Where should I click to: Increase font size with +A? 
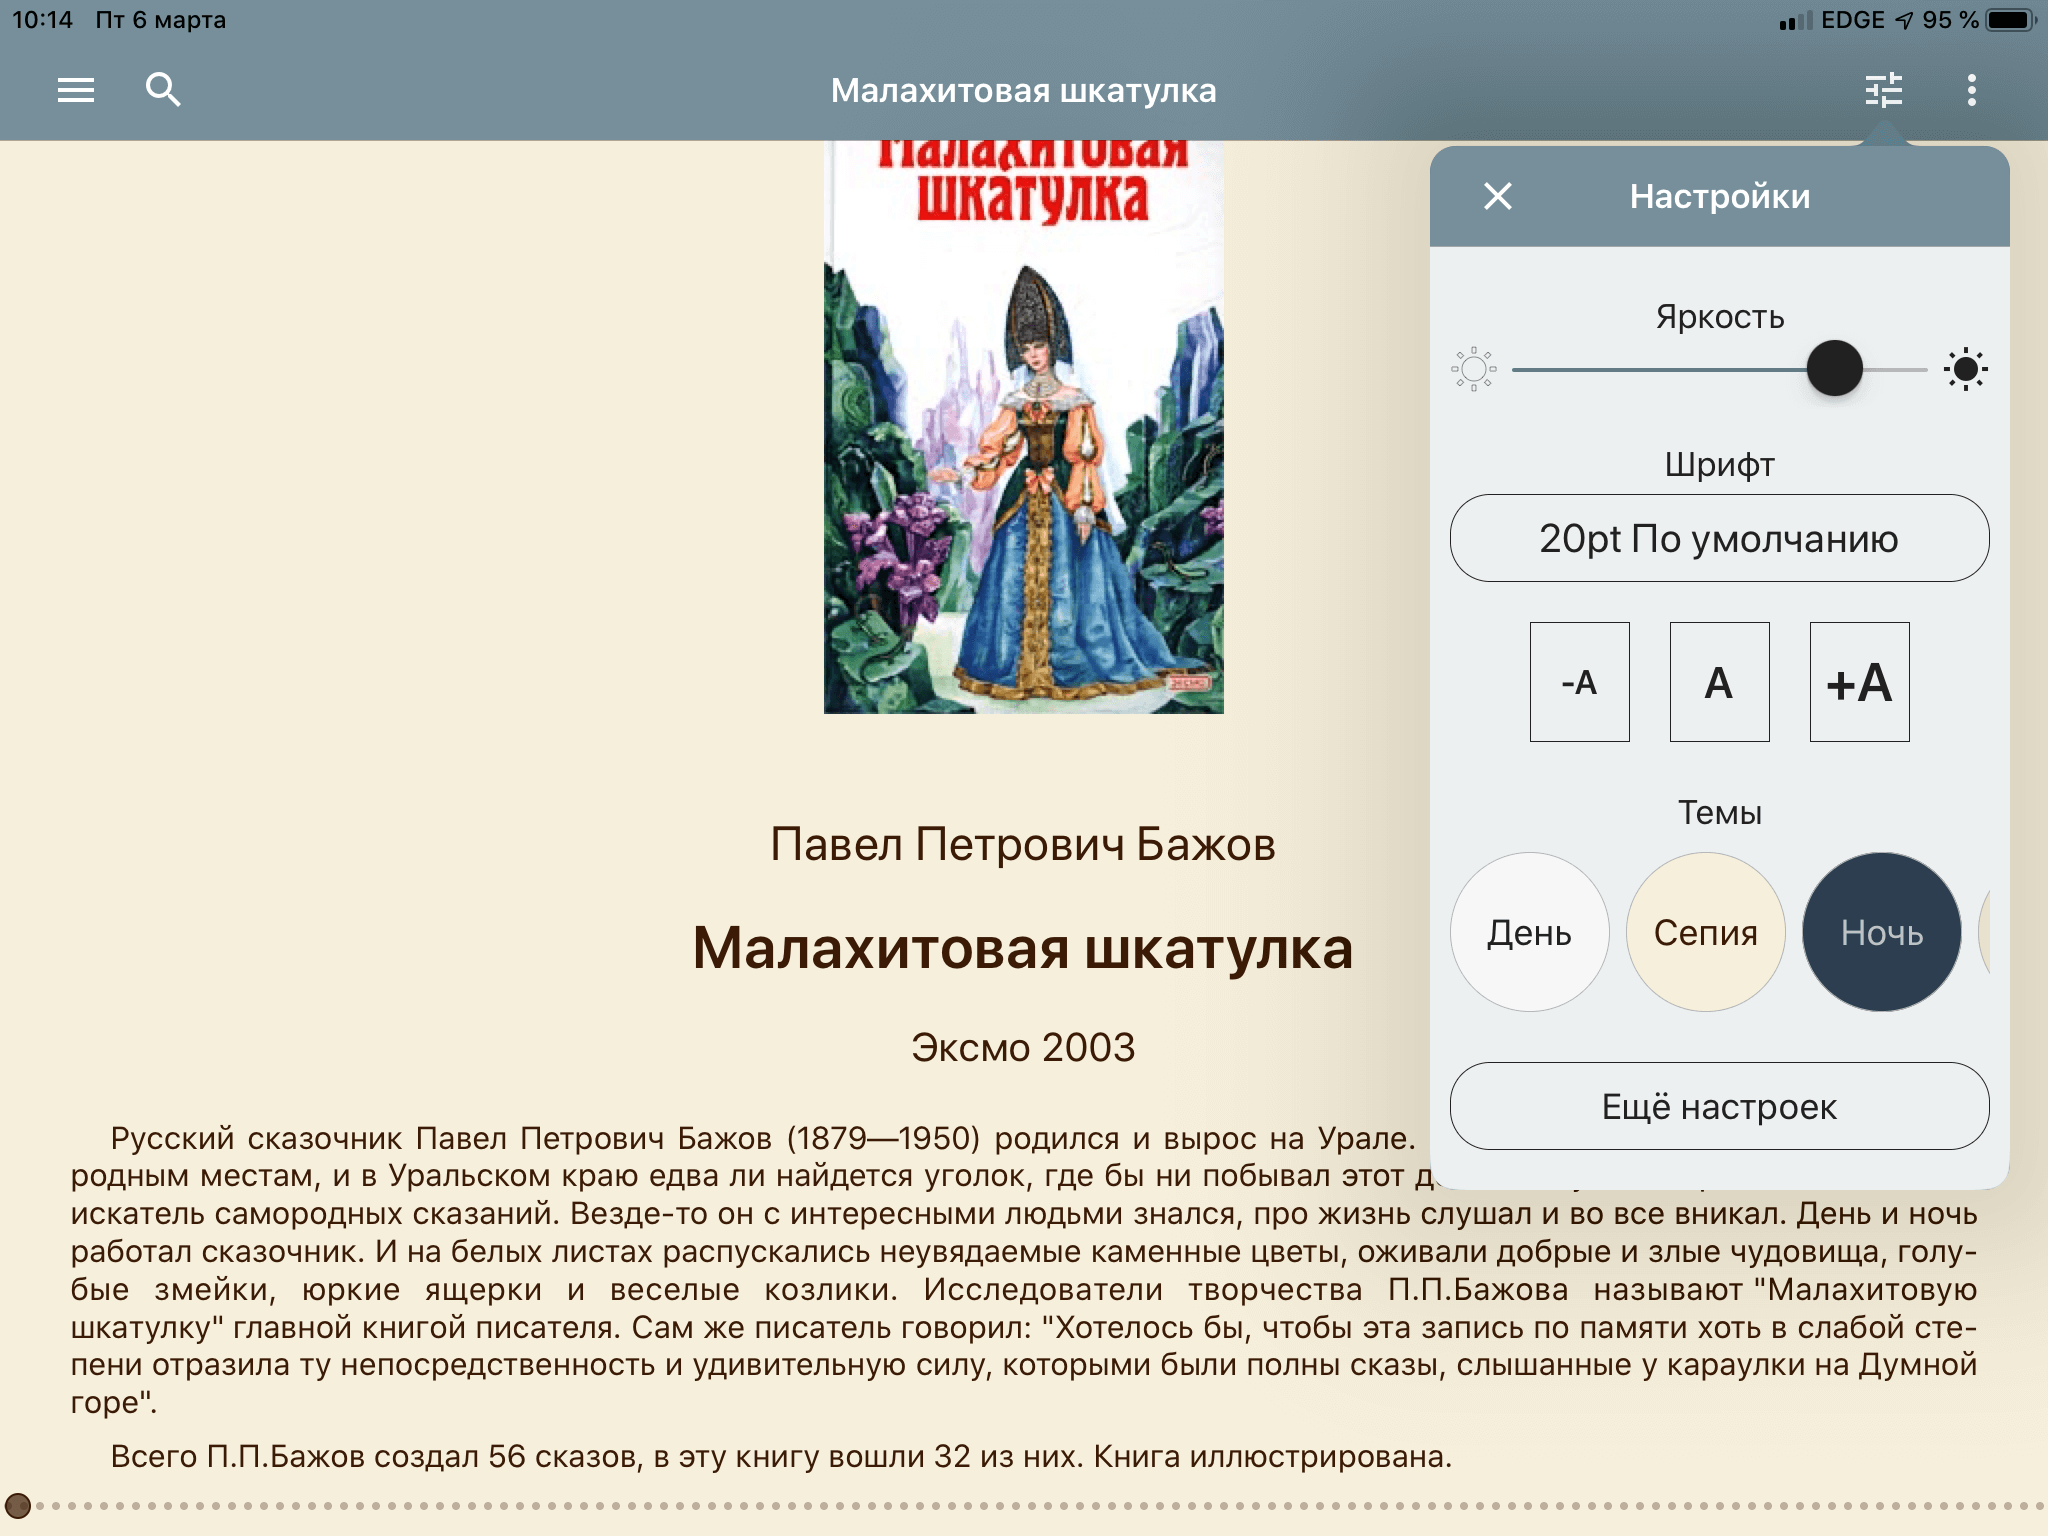click(x=1859, y=682)
